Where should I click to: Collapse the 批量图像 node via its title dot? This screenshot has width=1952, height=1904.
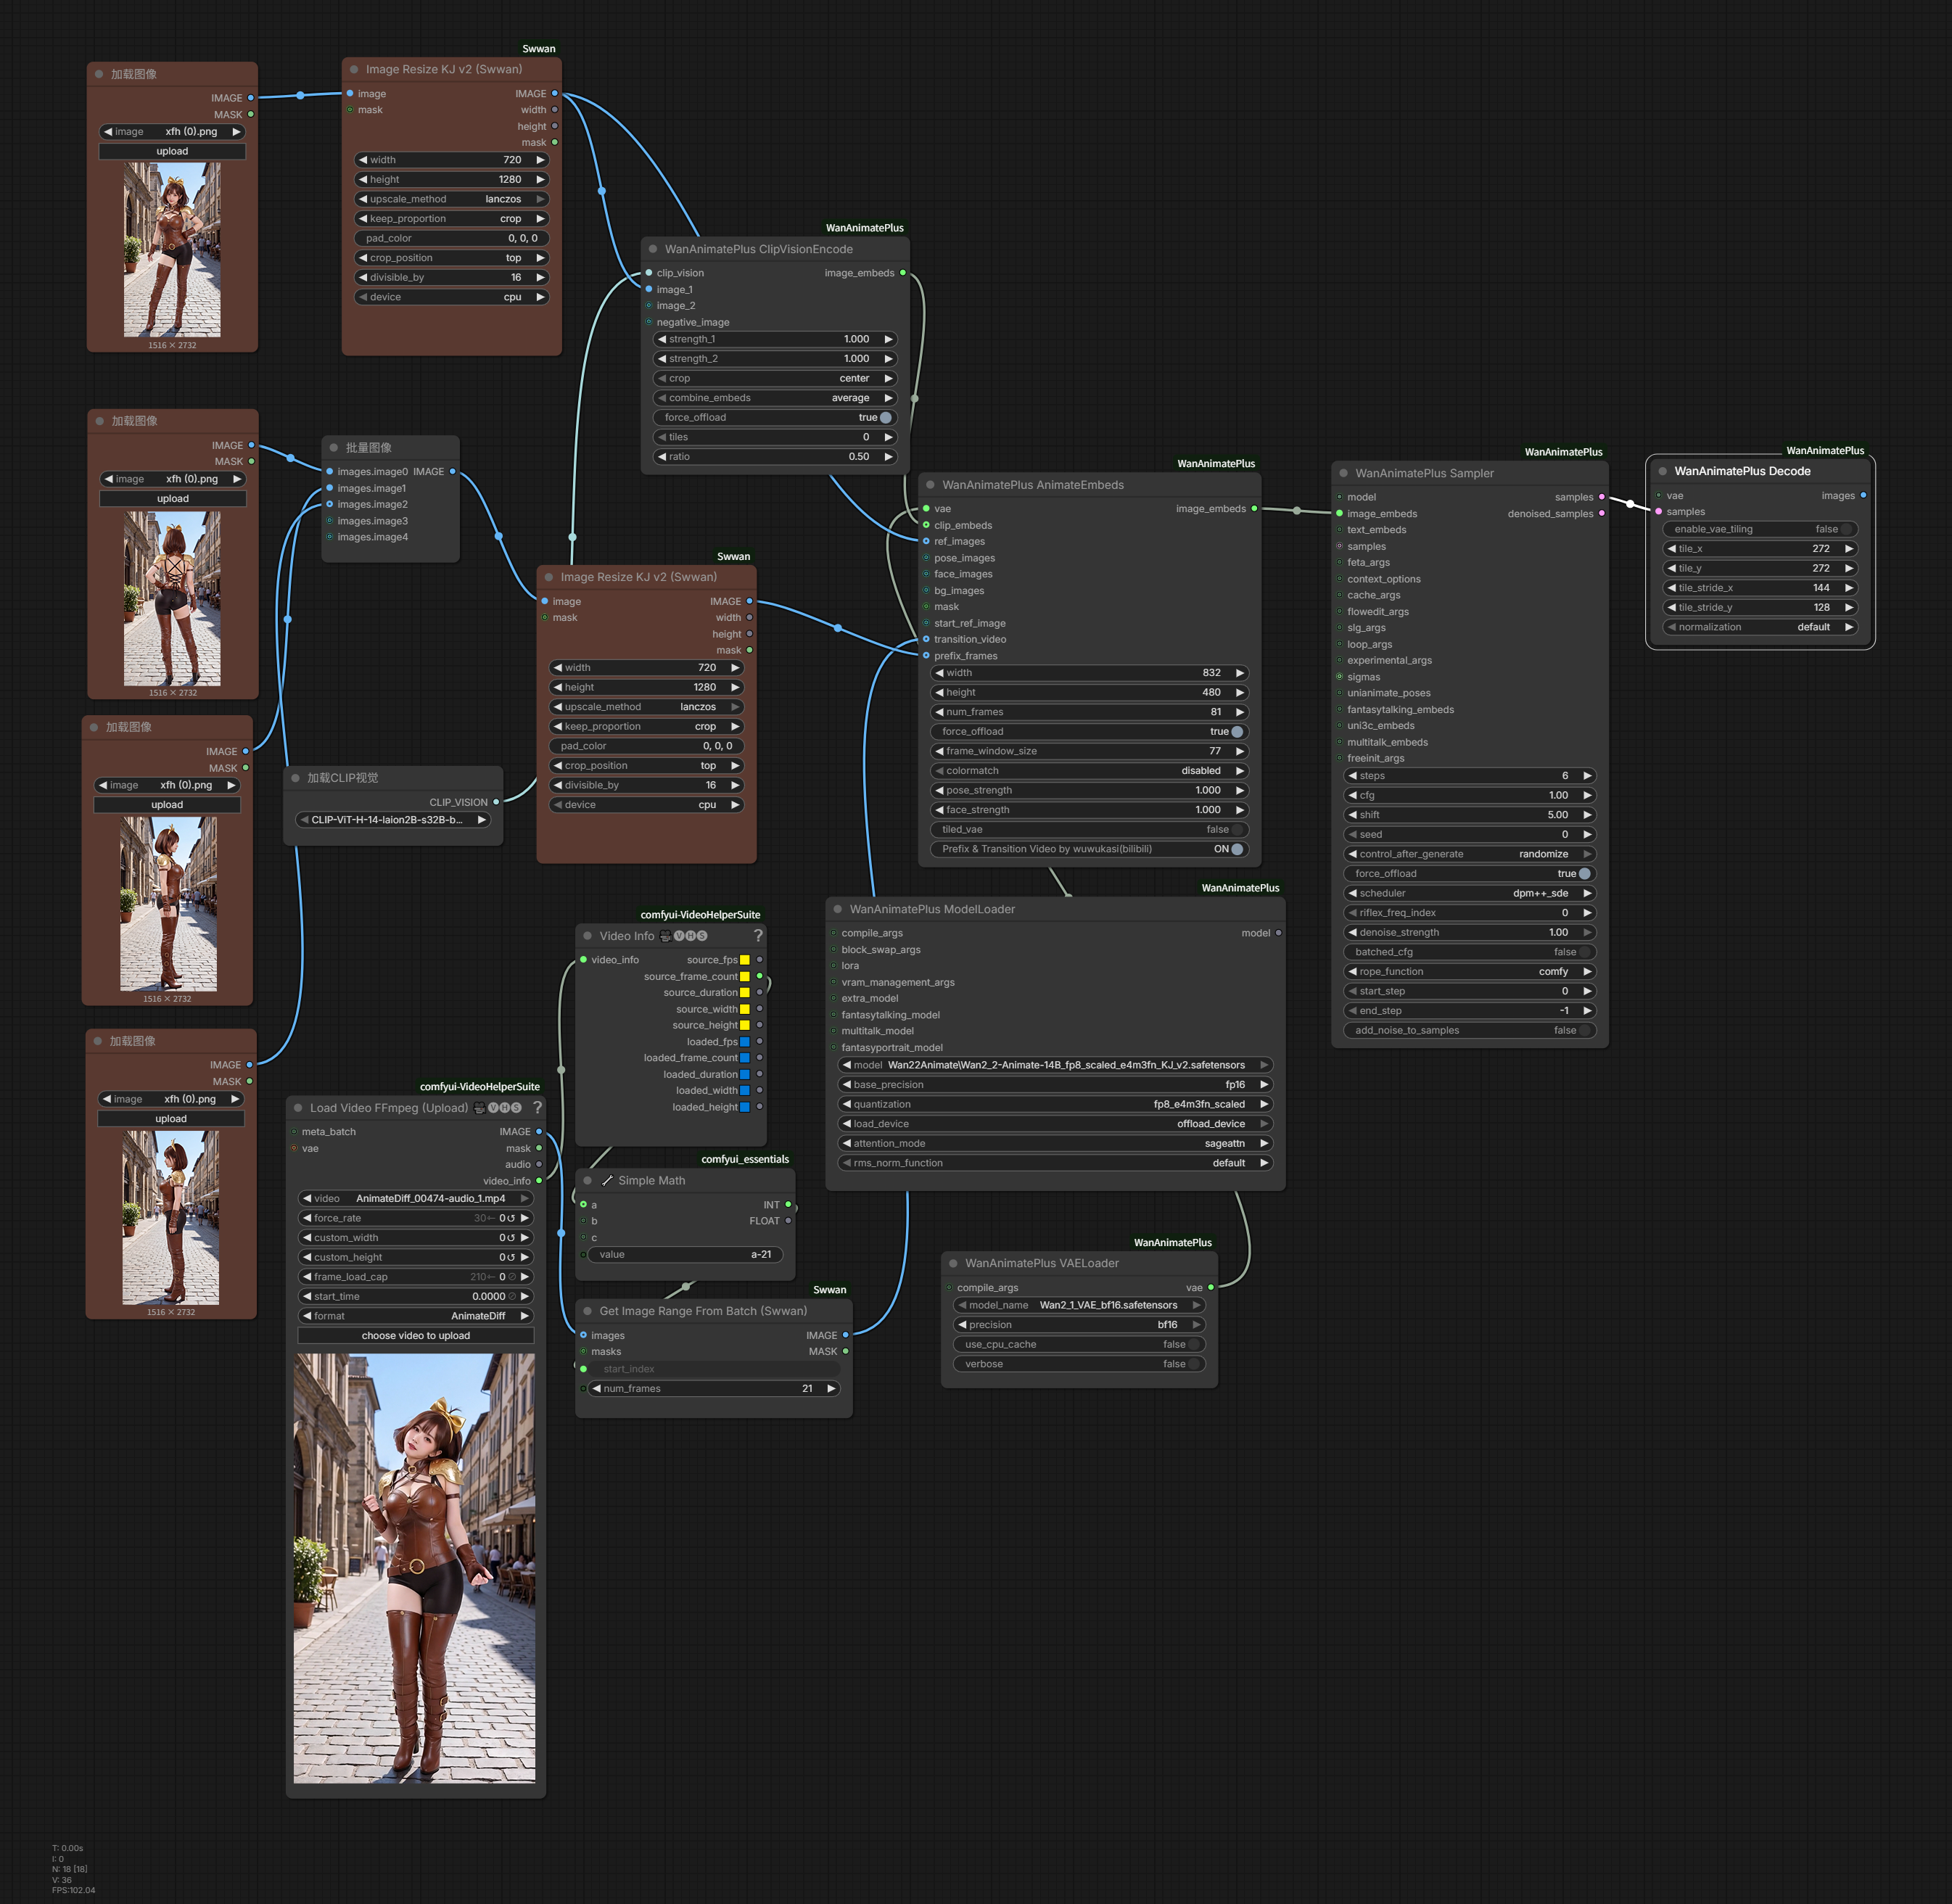[x=334, y=447]
